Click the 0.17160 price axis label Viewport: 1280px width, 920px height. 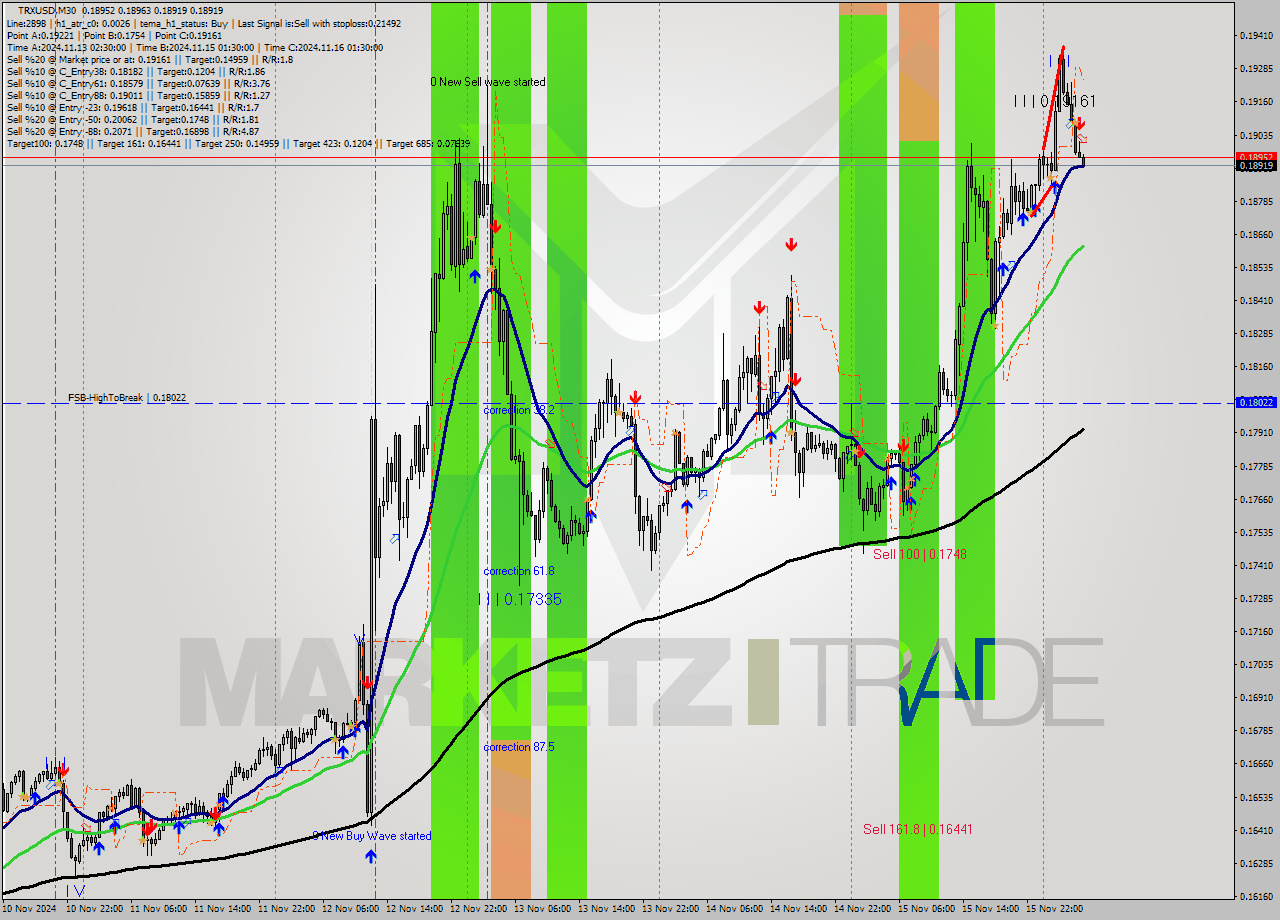pyautogui.click(x=1256, y=631)
